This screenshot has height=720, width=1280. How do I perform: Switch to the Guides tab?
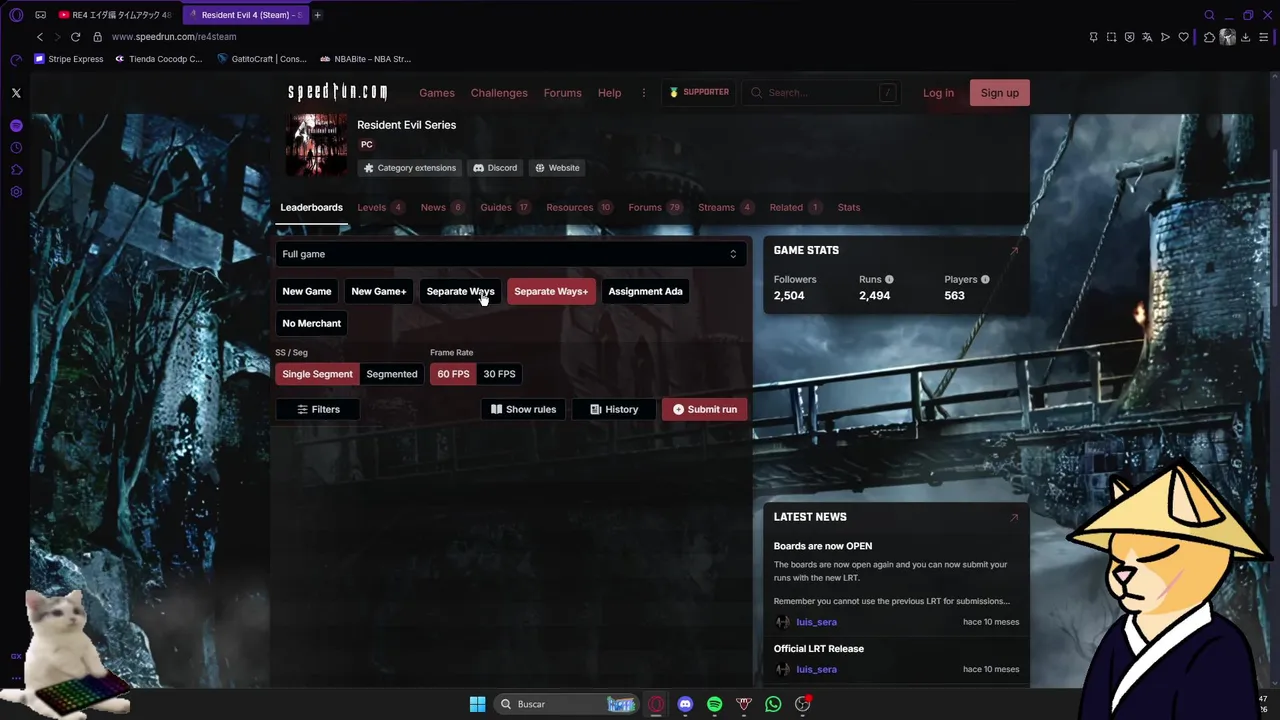point(505,207)
